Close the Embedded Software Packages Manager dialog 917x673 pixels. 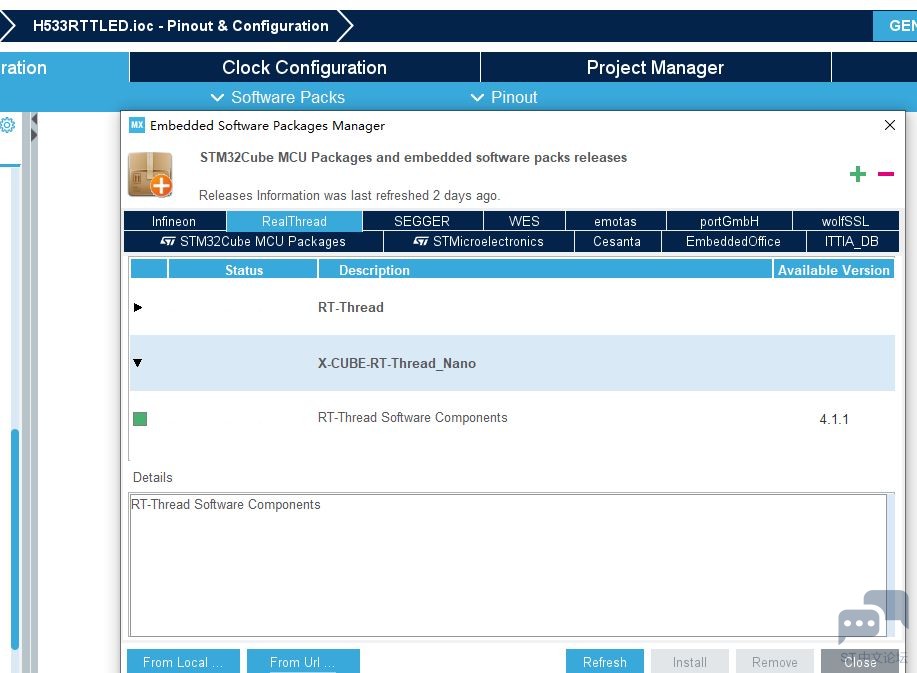pyautogui.click(x=890, y=125)
